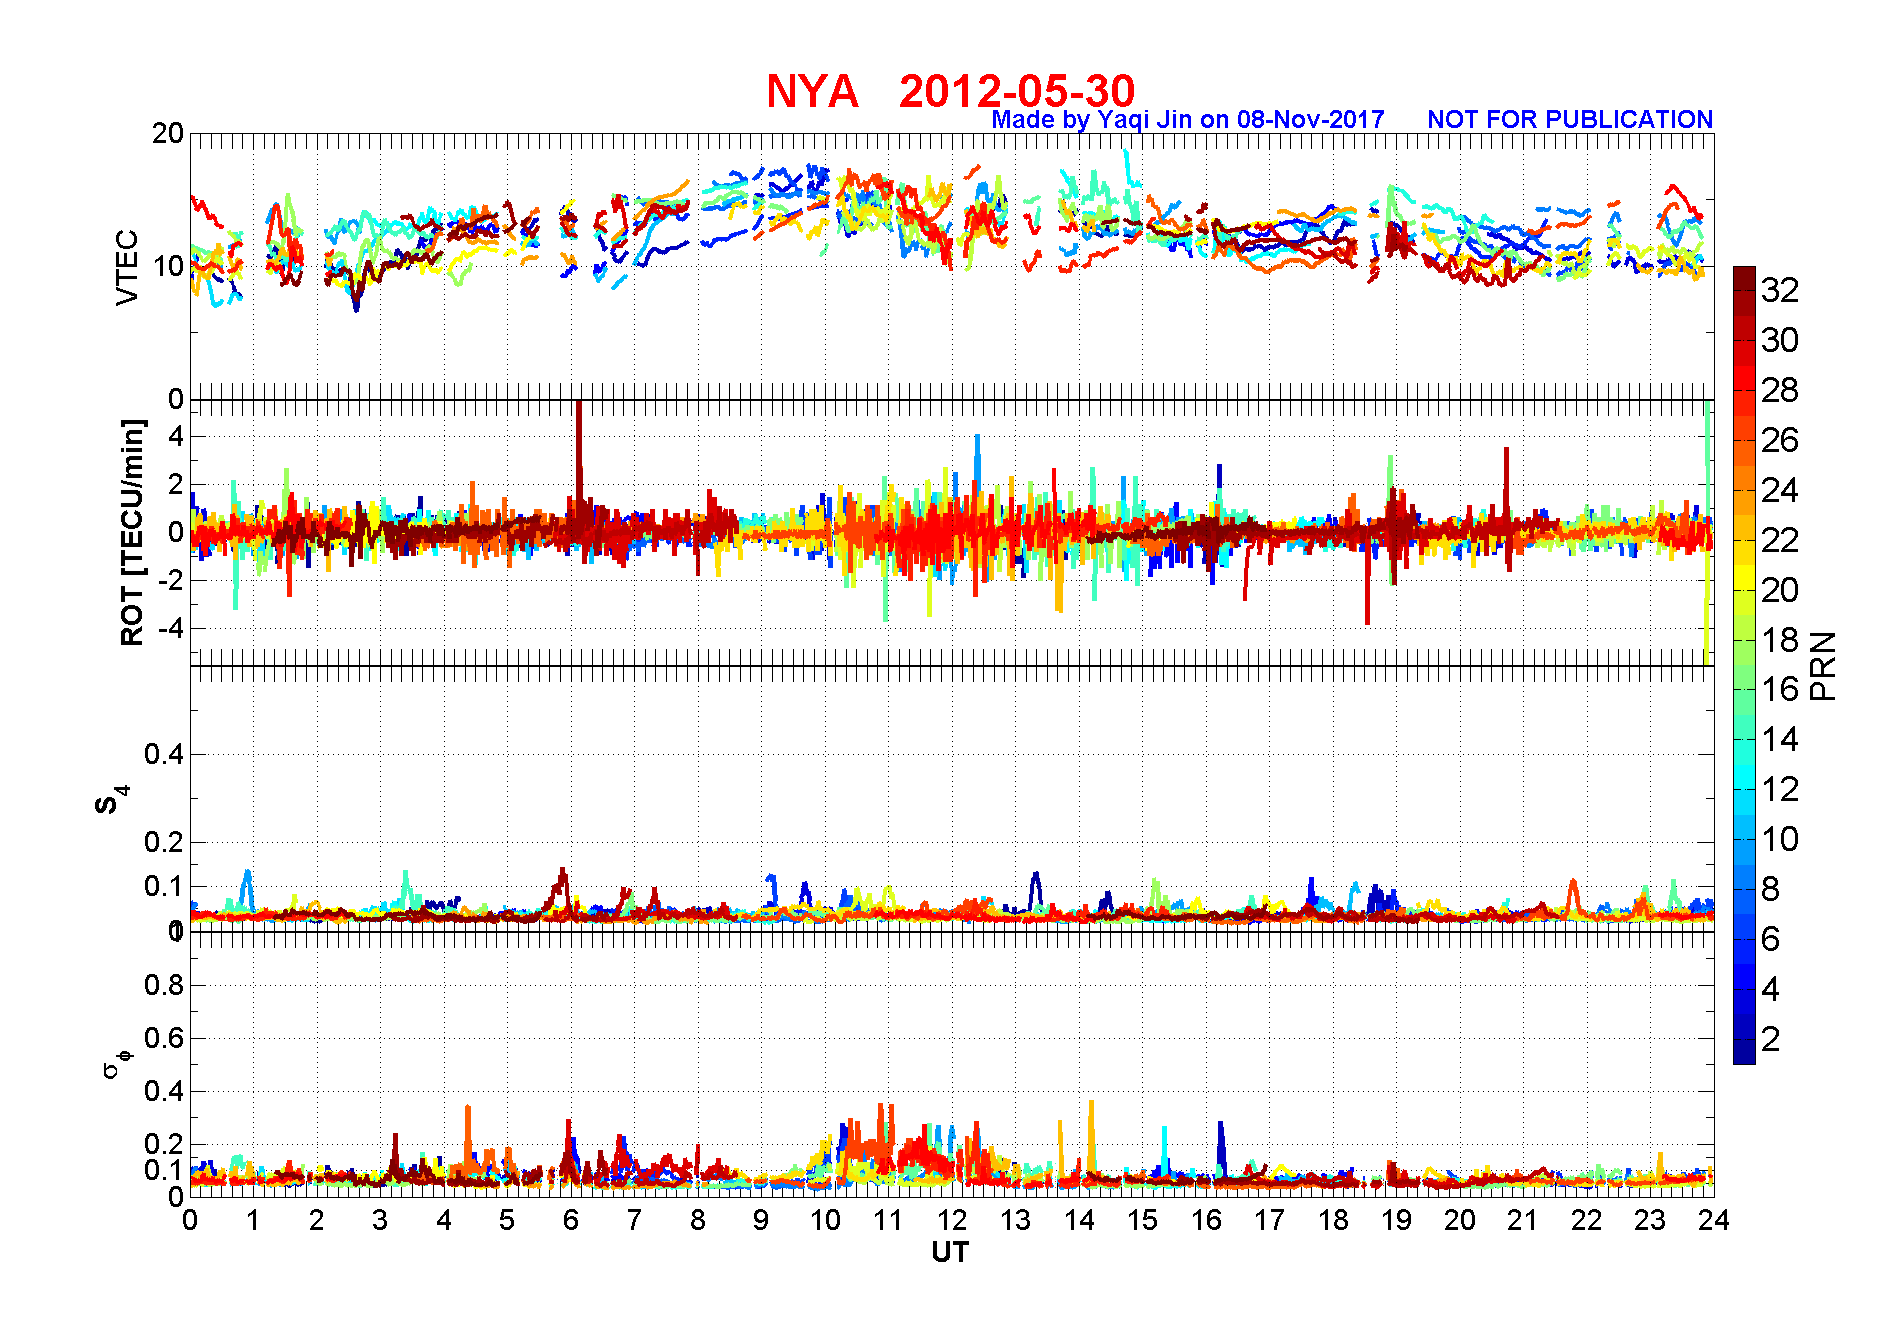Click x-axis tick label 24
The height and width of the screenshot is (1330, 1904).
(x=1714, y=1220)
